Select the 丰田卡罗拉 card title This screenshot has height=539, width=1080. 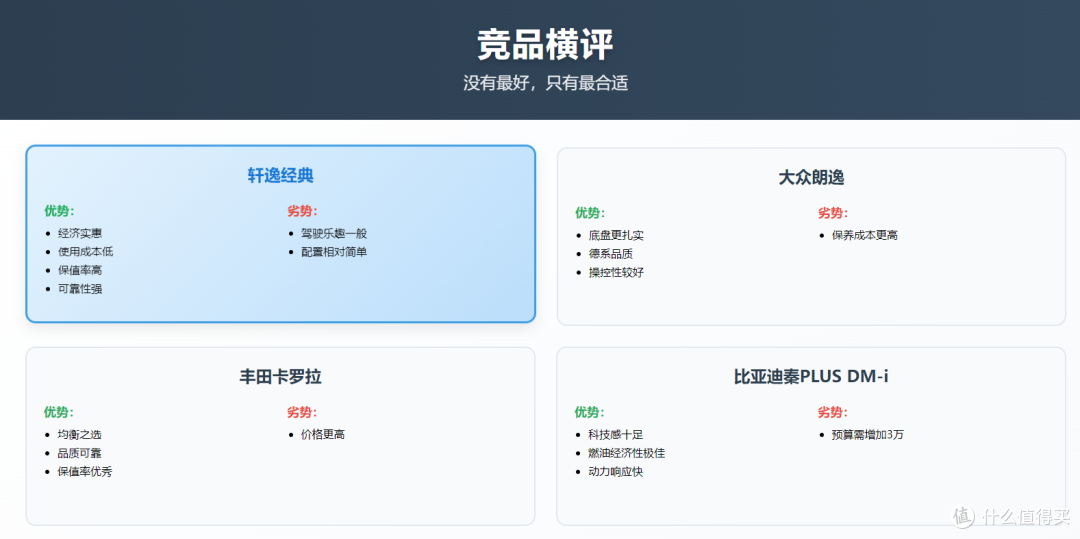point(280,377)
